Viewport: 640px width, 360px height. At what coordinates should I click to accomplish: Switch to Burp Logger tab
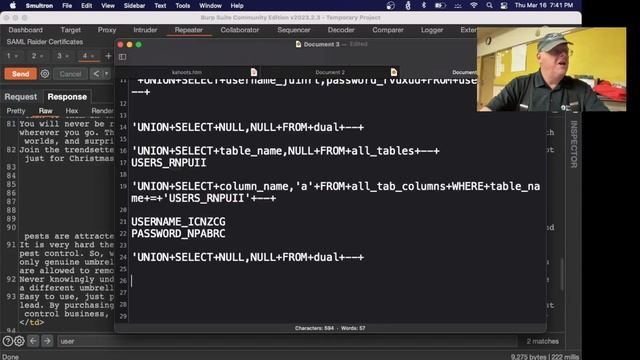pyautogui.click(x=432, y=30)
